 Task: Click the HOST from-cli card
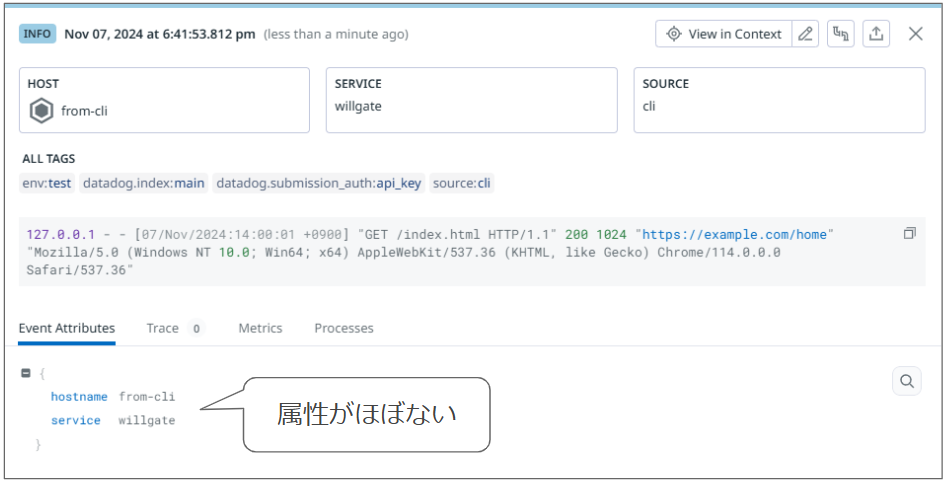point(164,100)
